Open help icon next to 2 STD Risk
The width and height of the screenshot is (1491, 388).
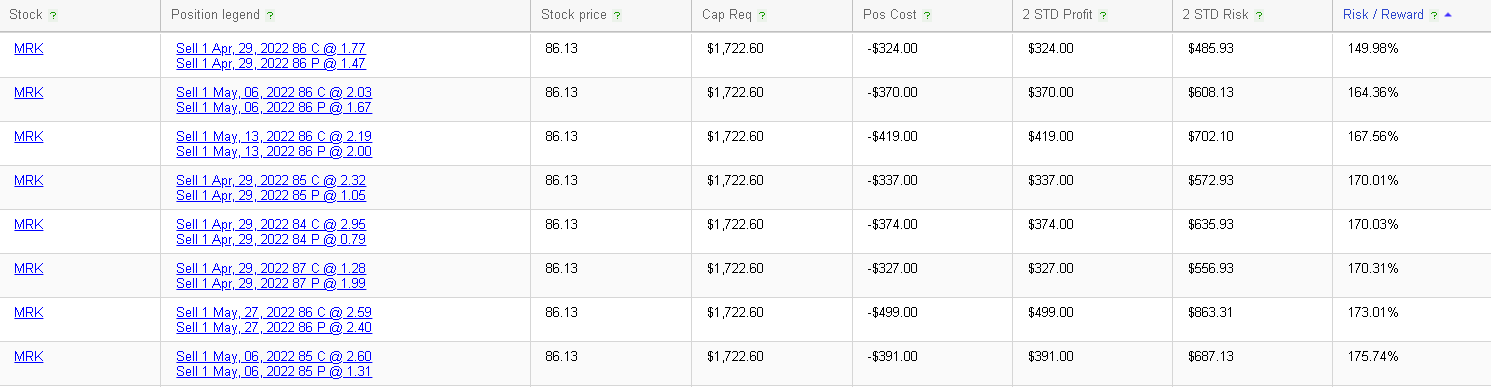tap(1259, 16)
